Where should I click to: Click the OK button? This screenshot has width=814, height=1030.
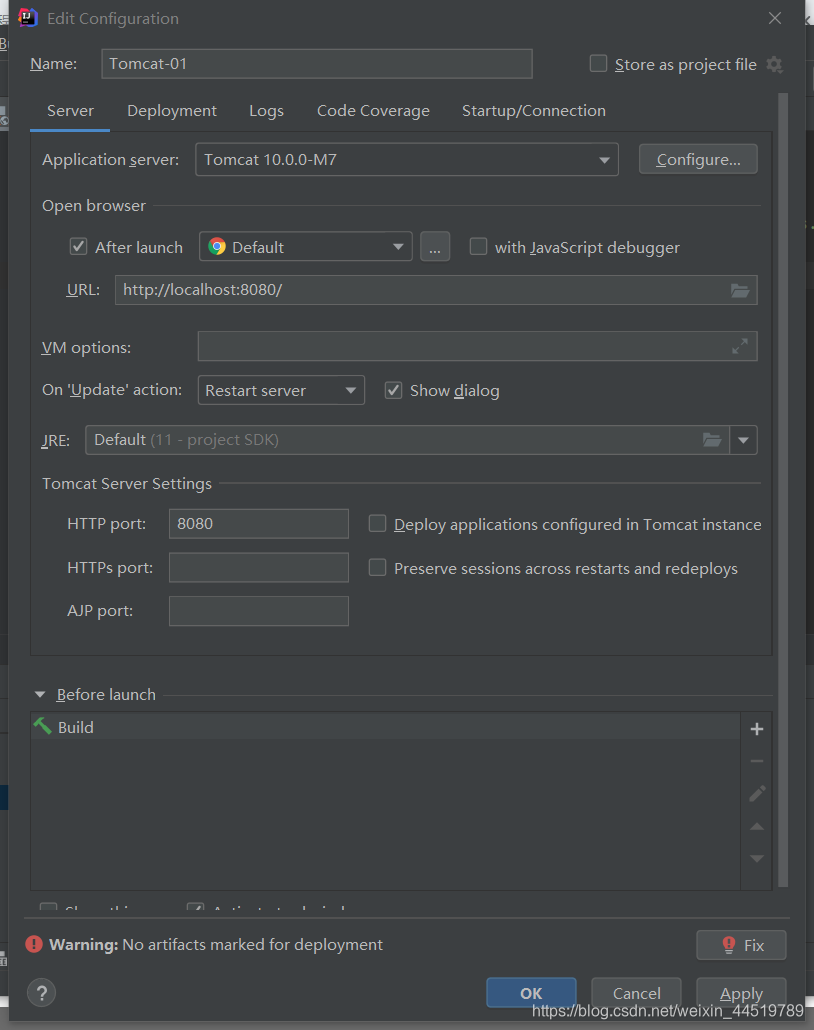point(531,993)
